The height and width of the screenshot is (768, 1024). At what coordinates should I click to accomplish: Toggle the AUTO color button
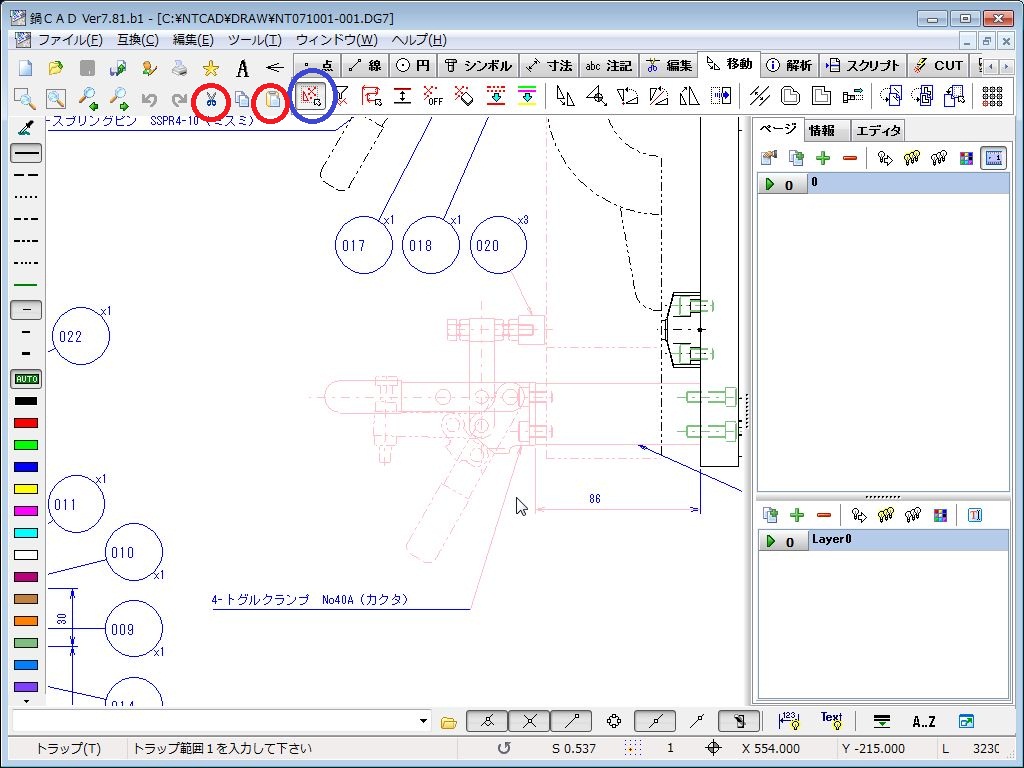(x=26, y=379)
